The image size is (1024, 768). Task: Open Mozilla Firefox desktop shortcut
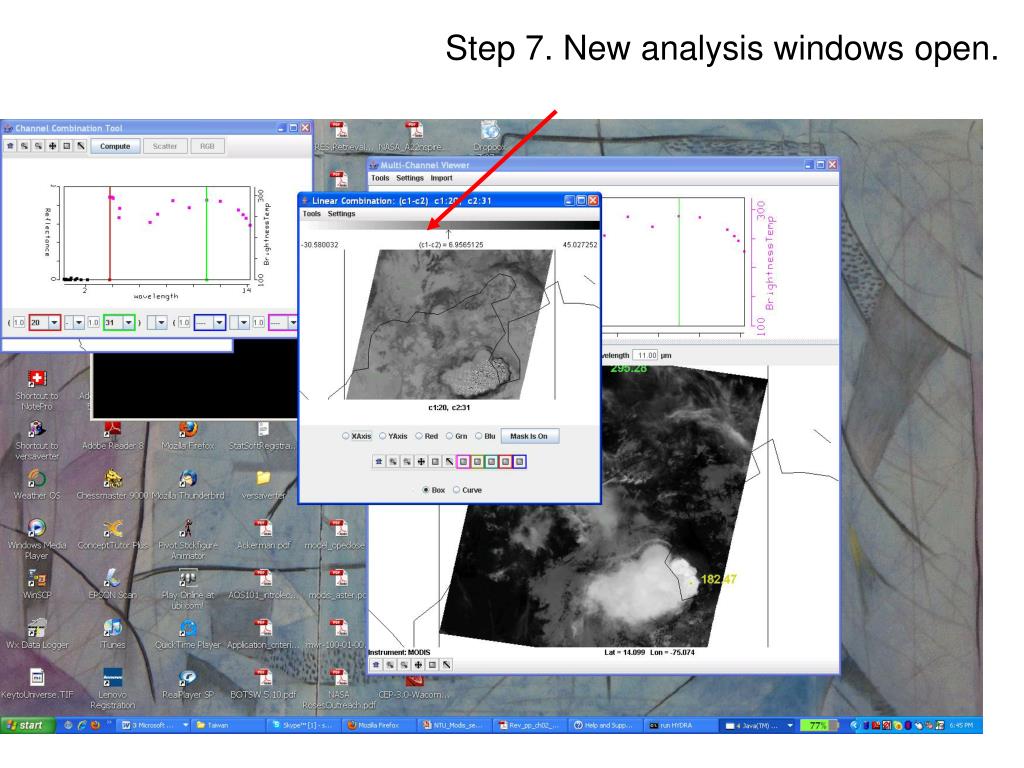[x=188, y=436]
